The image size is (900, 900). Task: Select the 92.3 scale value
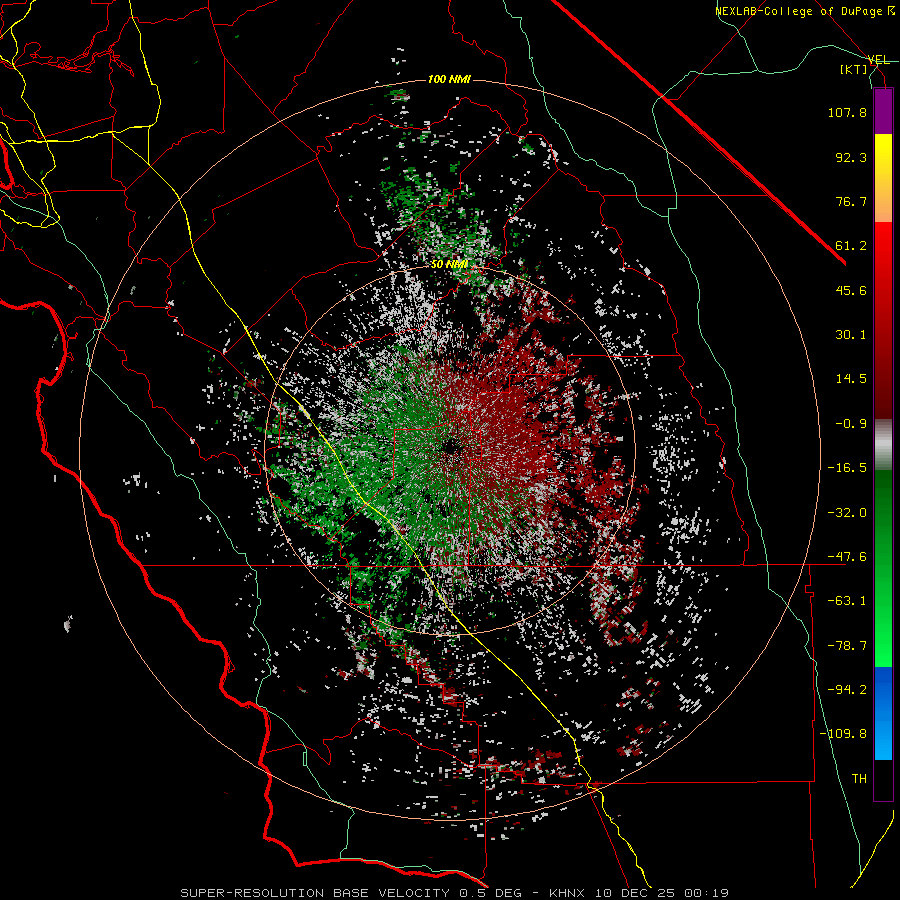point(851,157)
